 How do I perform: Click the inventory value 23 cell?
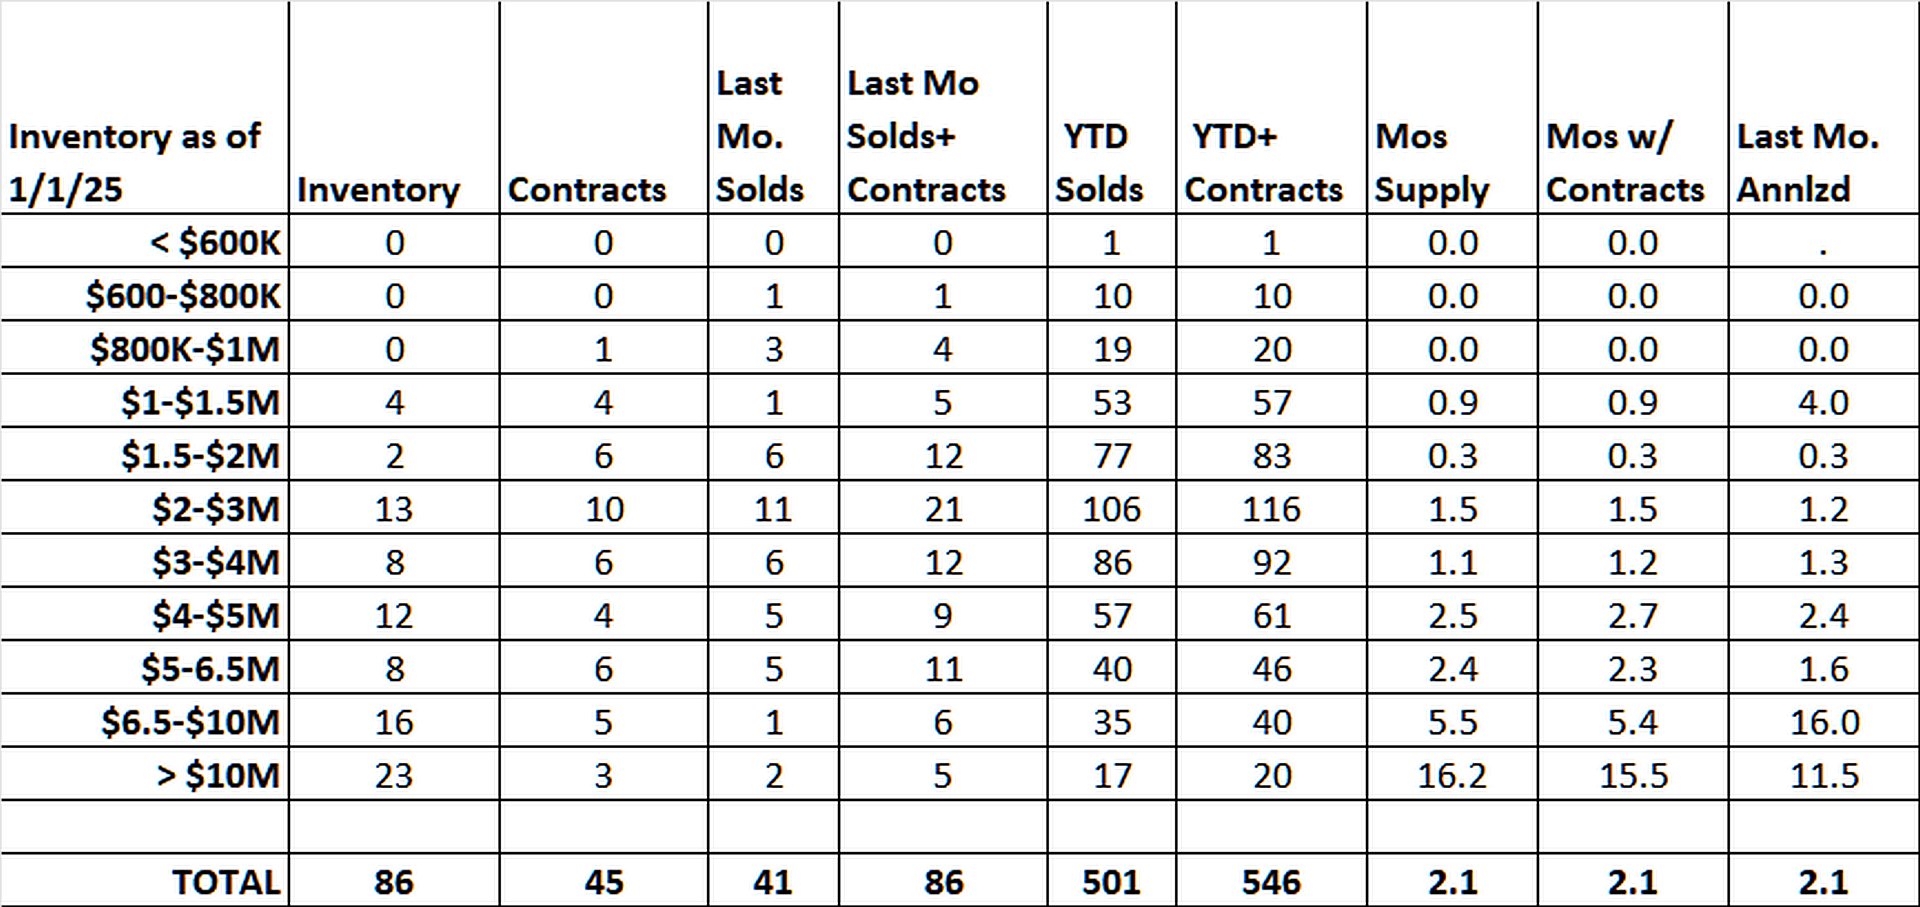(x=394, y=774)
